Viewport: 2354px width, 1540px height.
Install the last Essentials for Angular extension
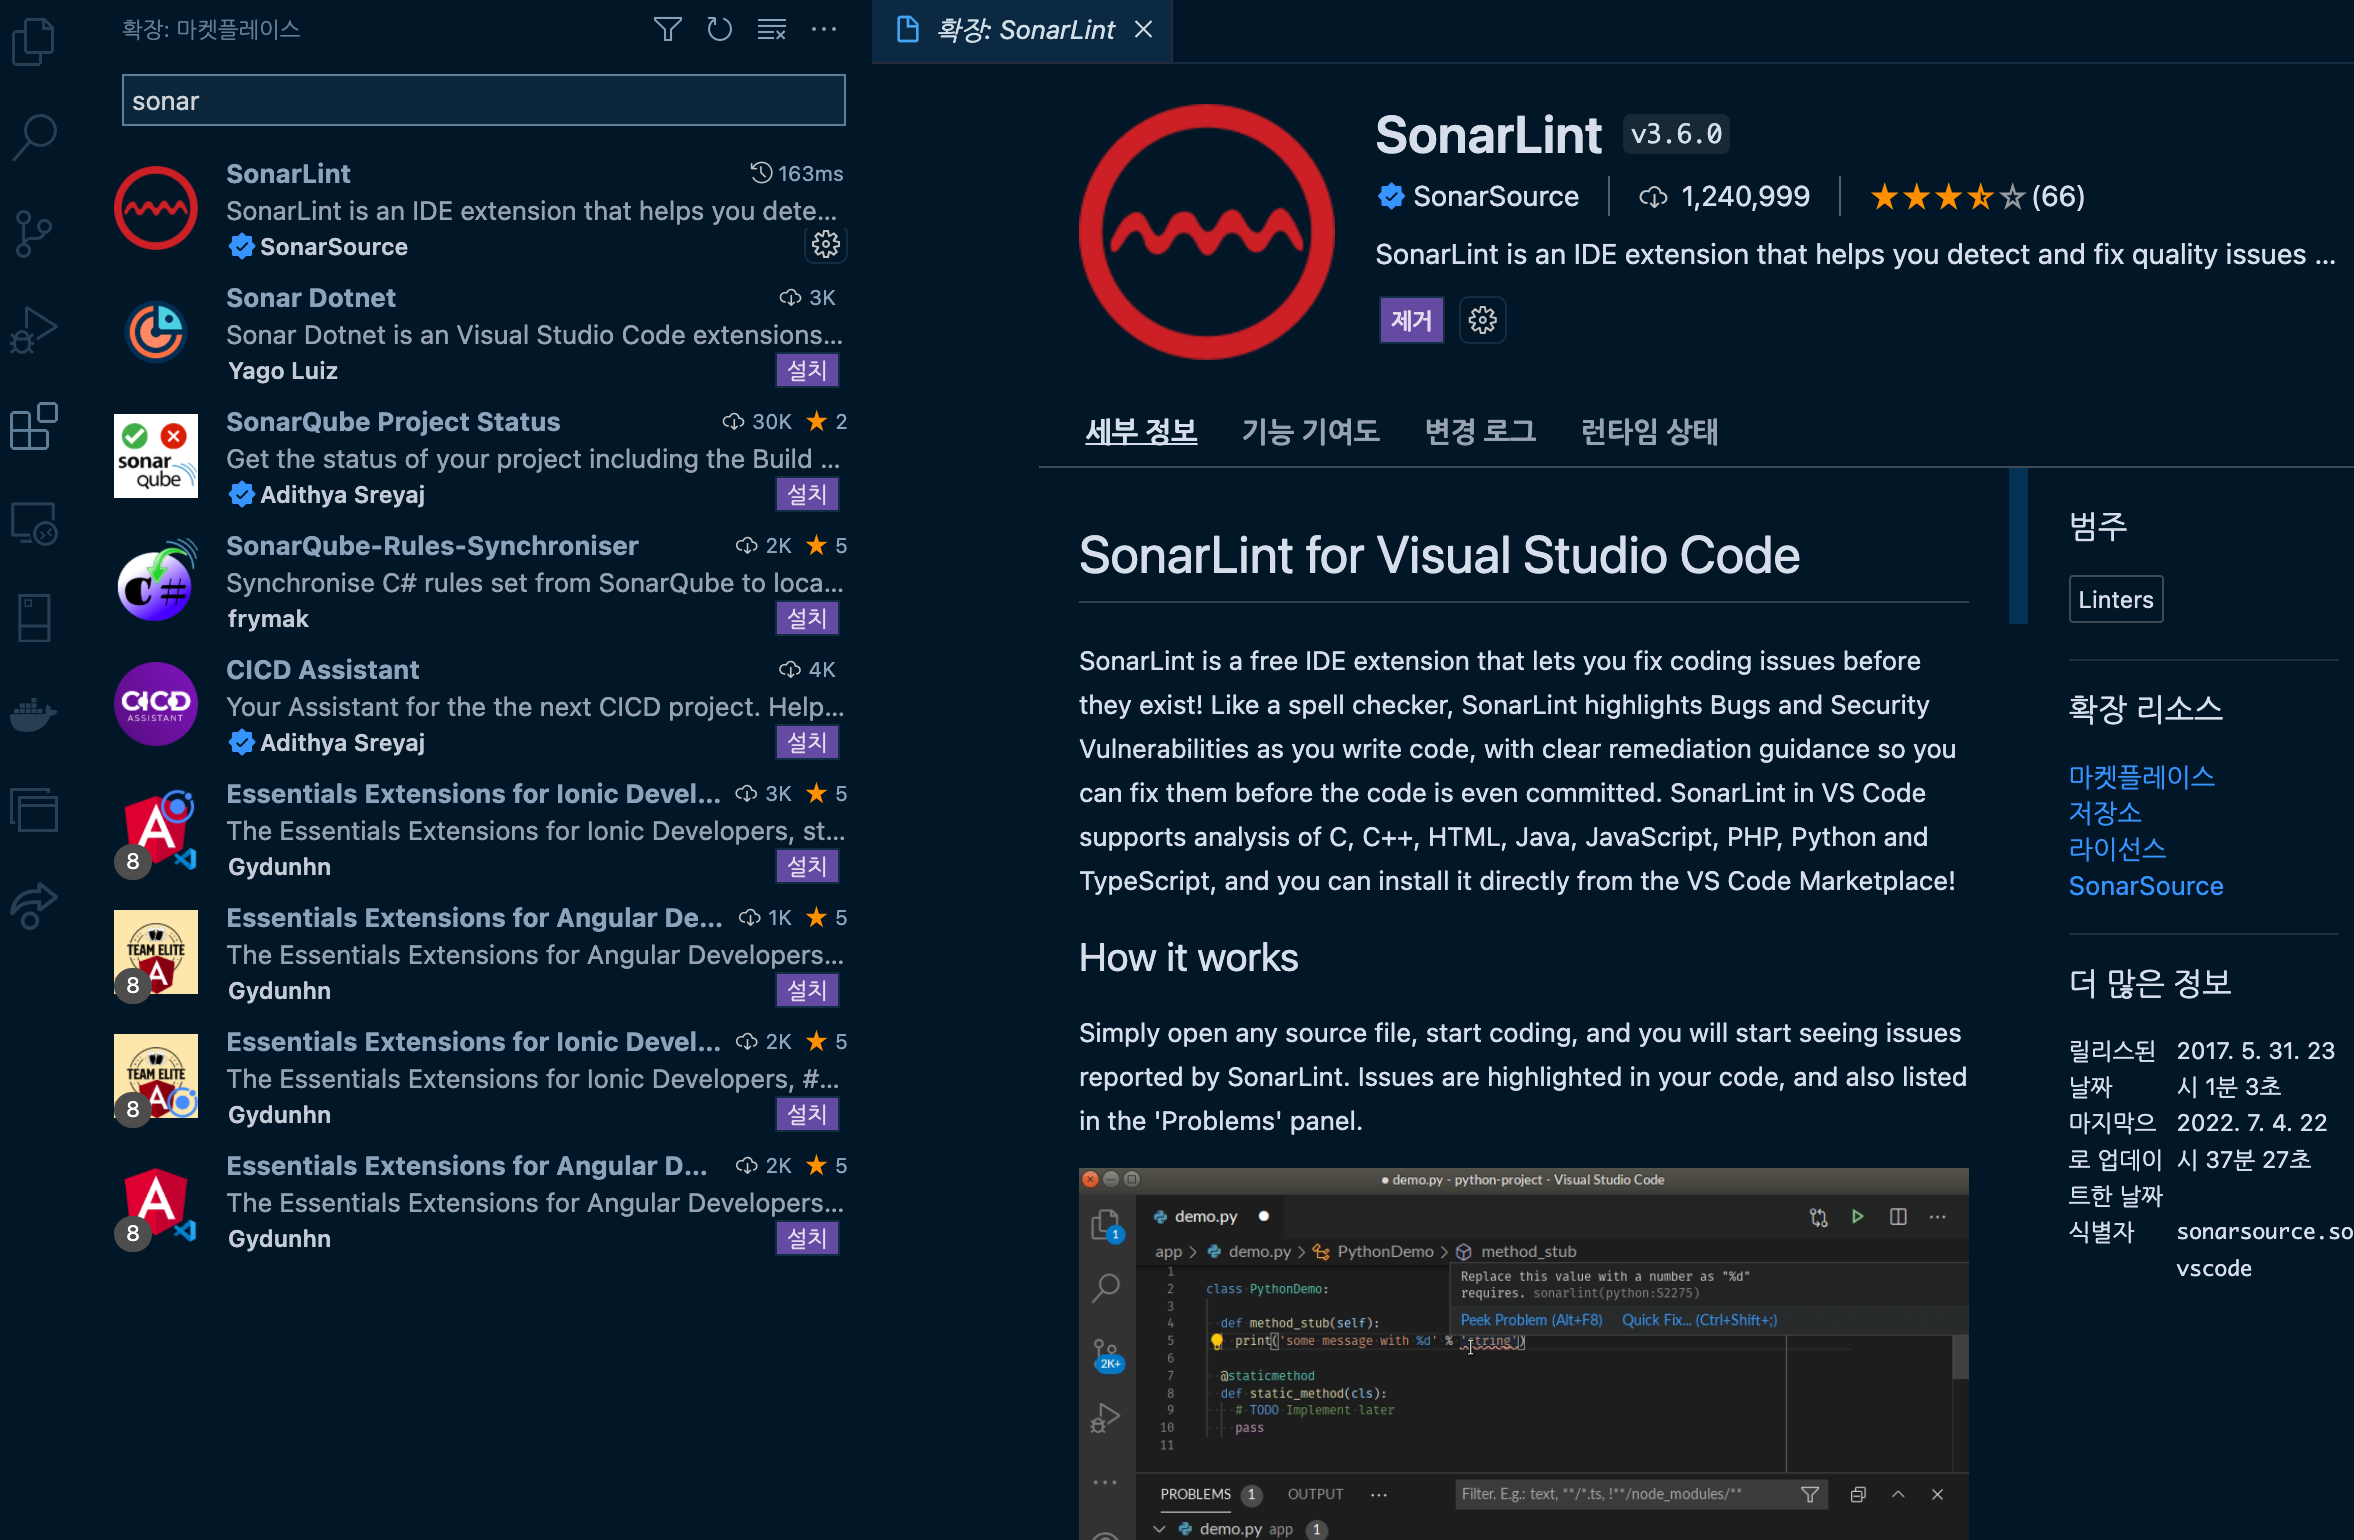[807, 1239]
